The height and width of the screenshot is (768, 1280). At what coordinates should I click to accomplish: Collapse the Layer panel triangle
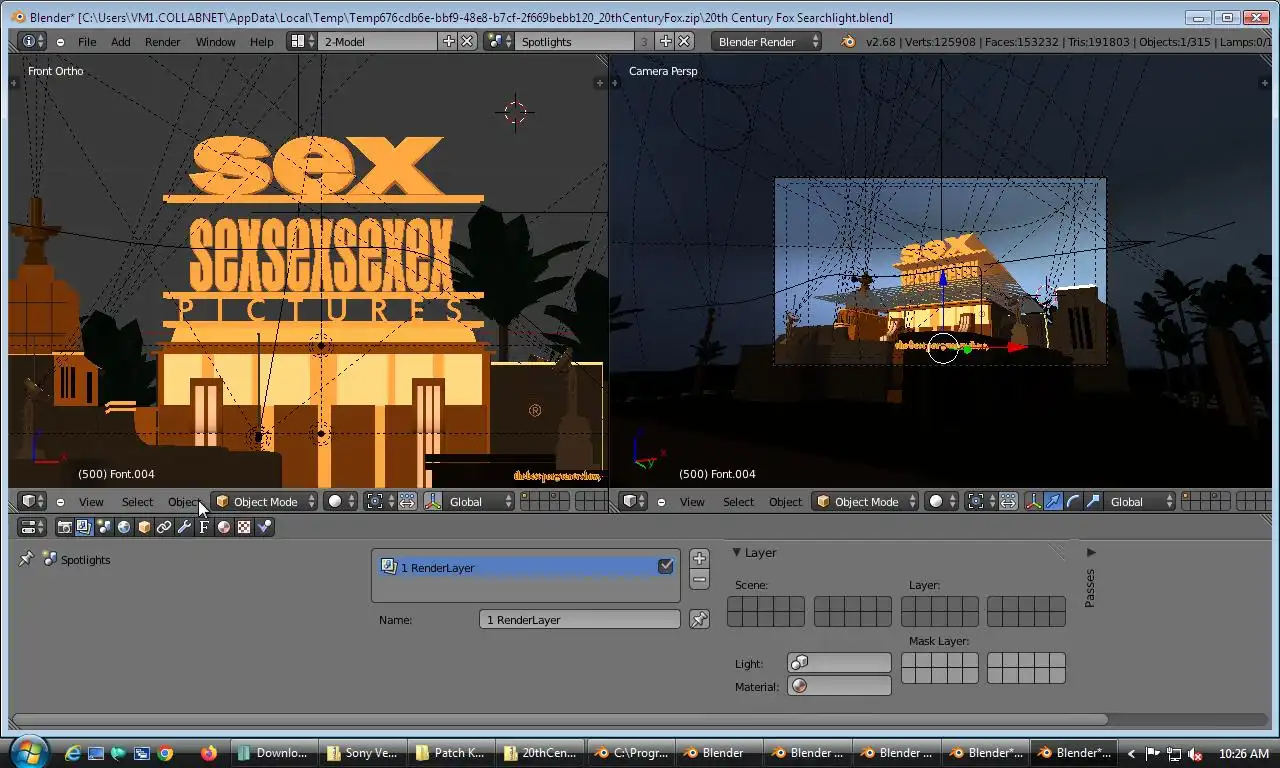click(736, 552)
